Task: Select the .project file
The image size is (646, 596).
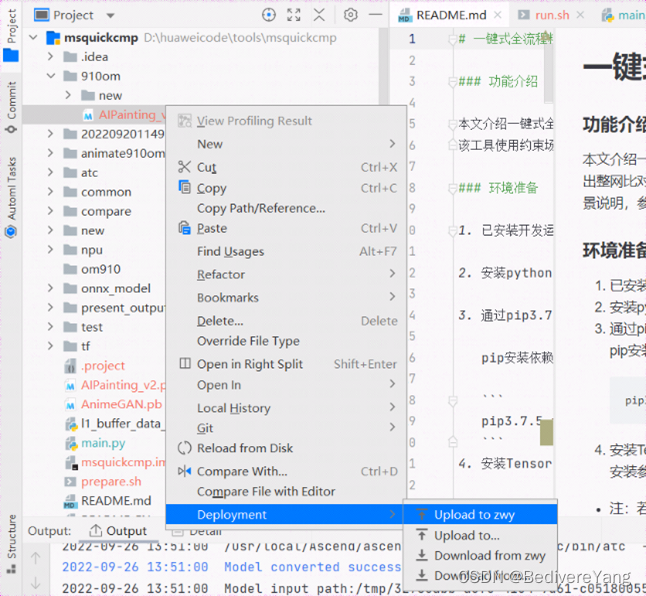Action: click(95, 365)
